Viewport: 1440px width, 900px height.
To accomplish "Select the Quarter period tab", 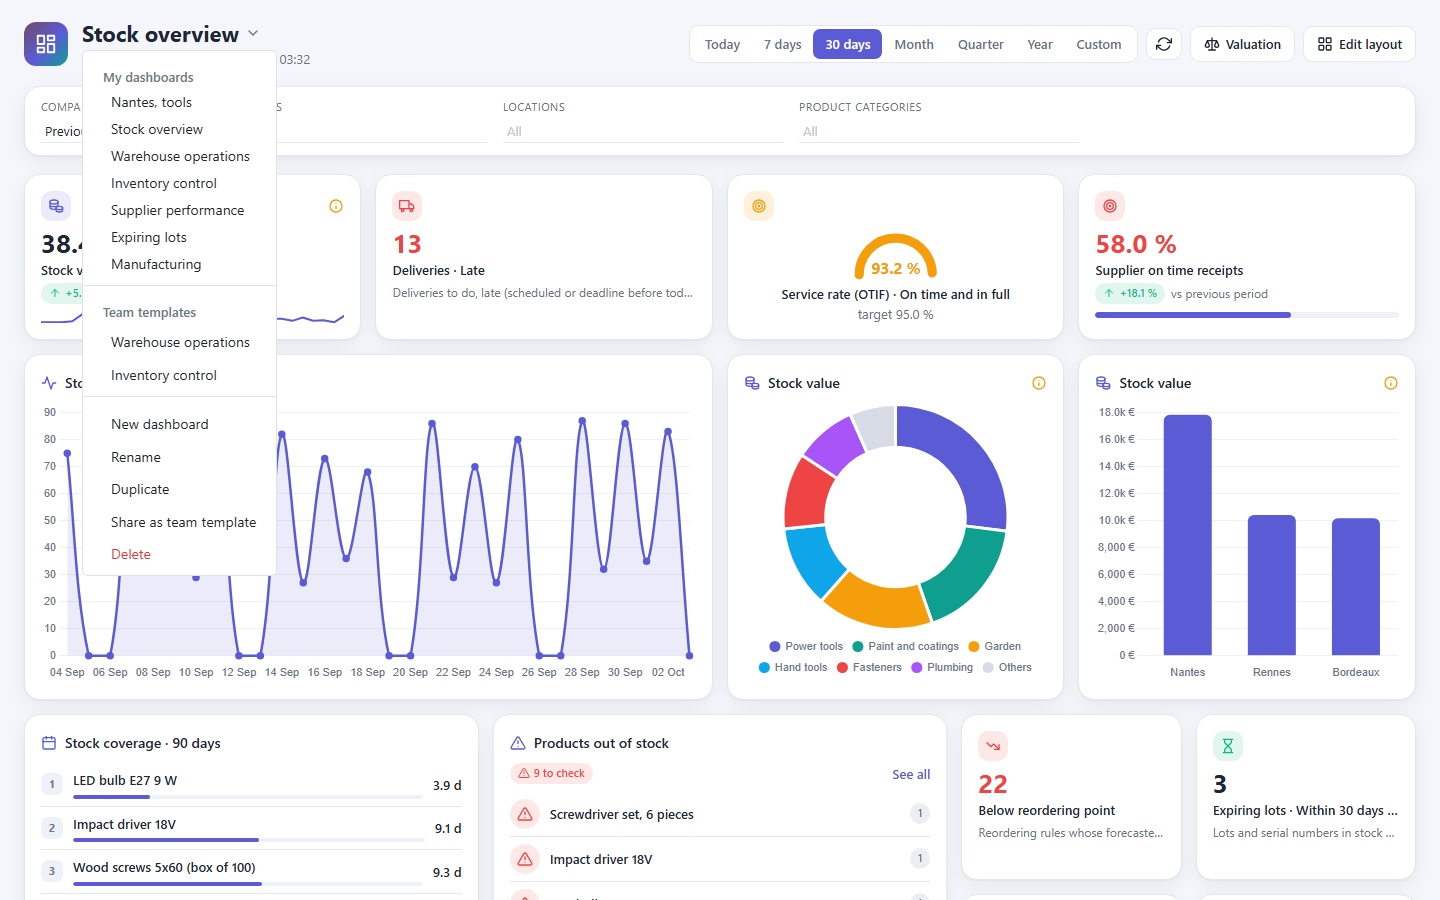I will (x=980, y=44).
